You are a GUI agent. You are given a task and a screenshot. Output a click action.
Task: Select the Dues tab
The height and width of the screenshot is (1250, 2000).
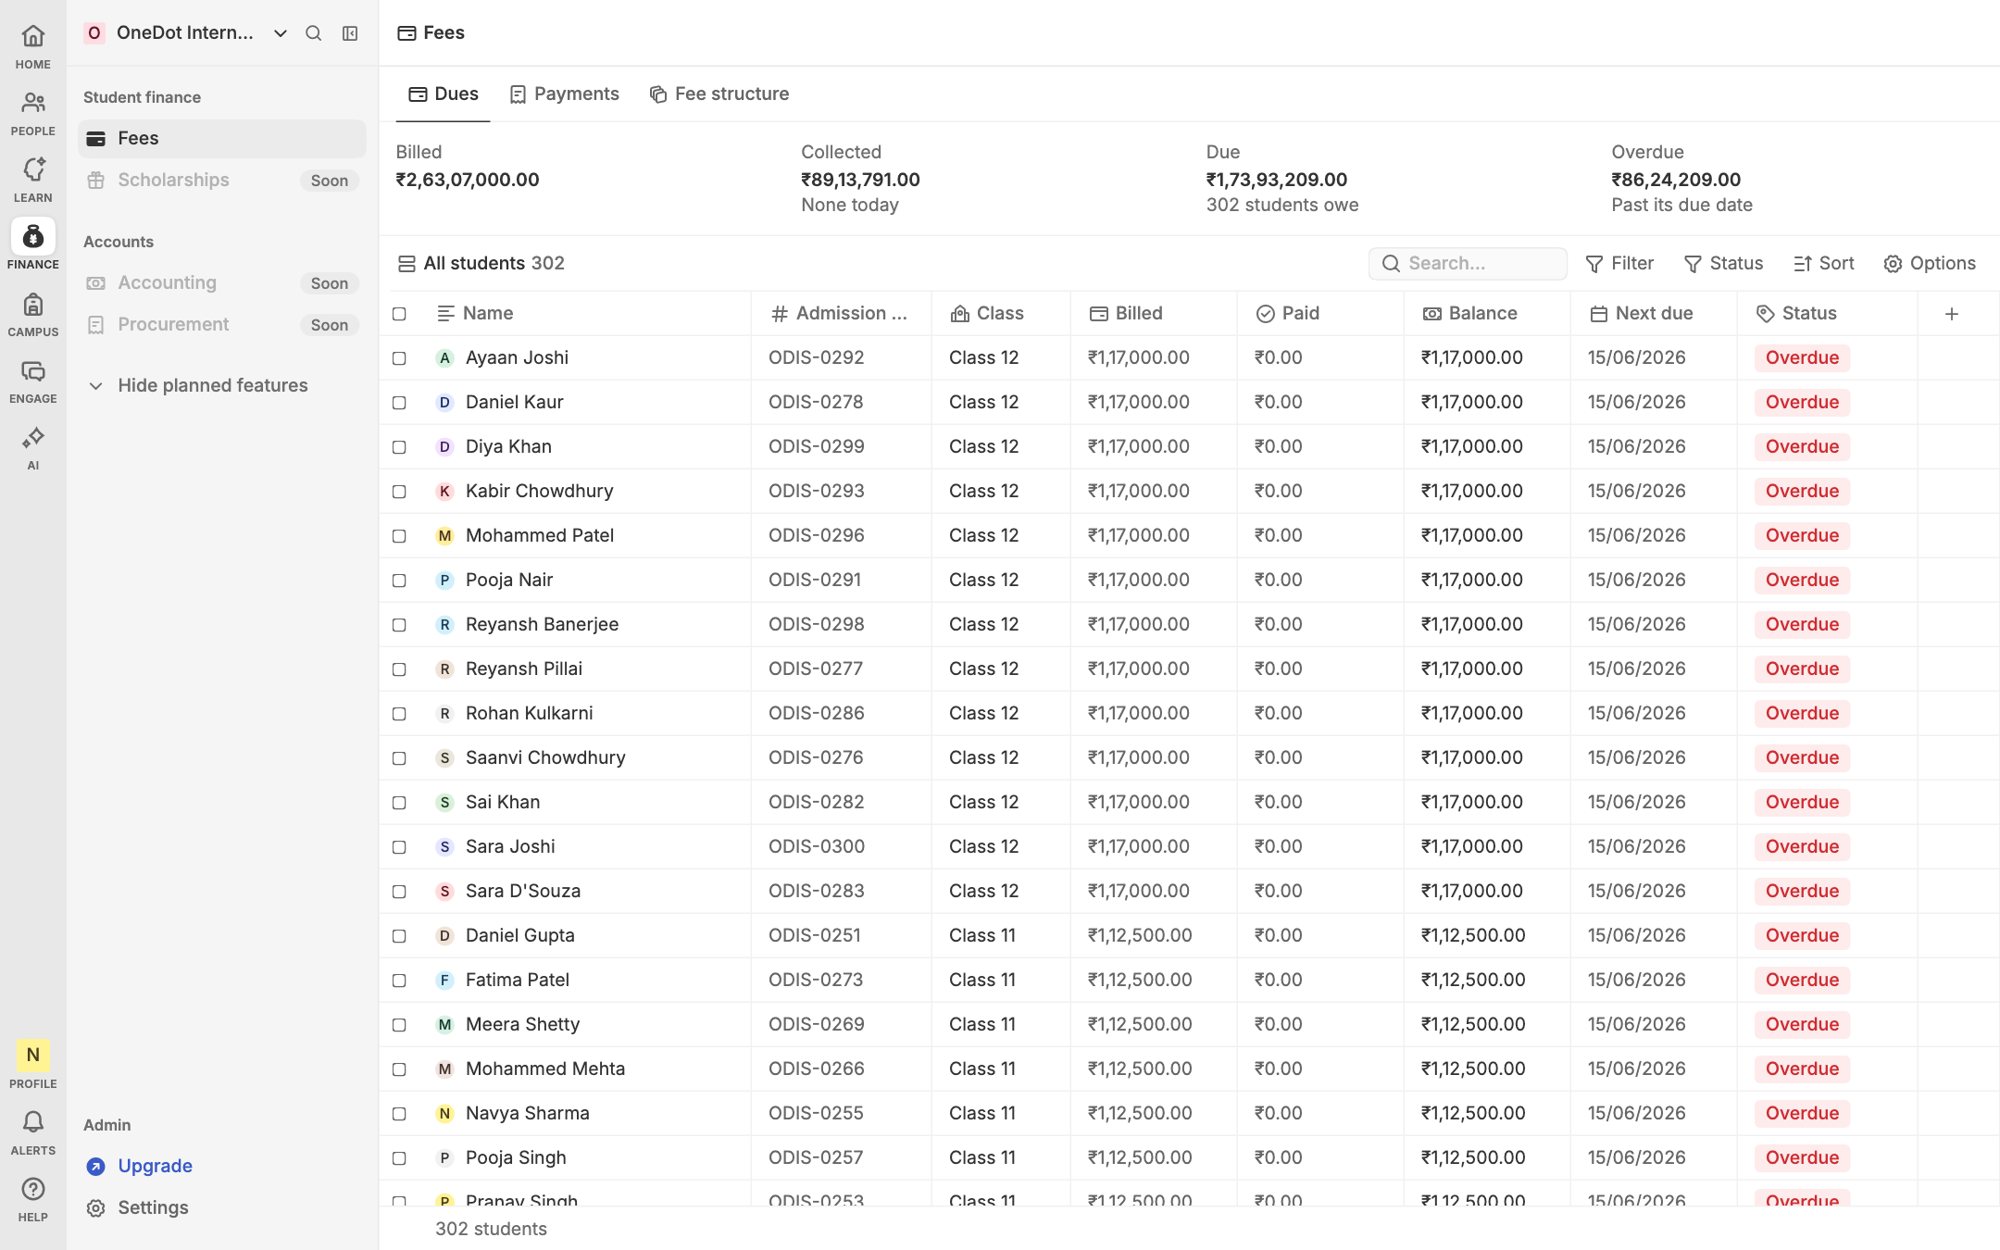443,94
